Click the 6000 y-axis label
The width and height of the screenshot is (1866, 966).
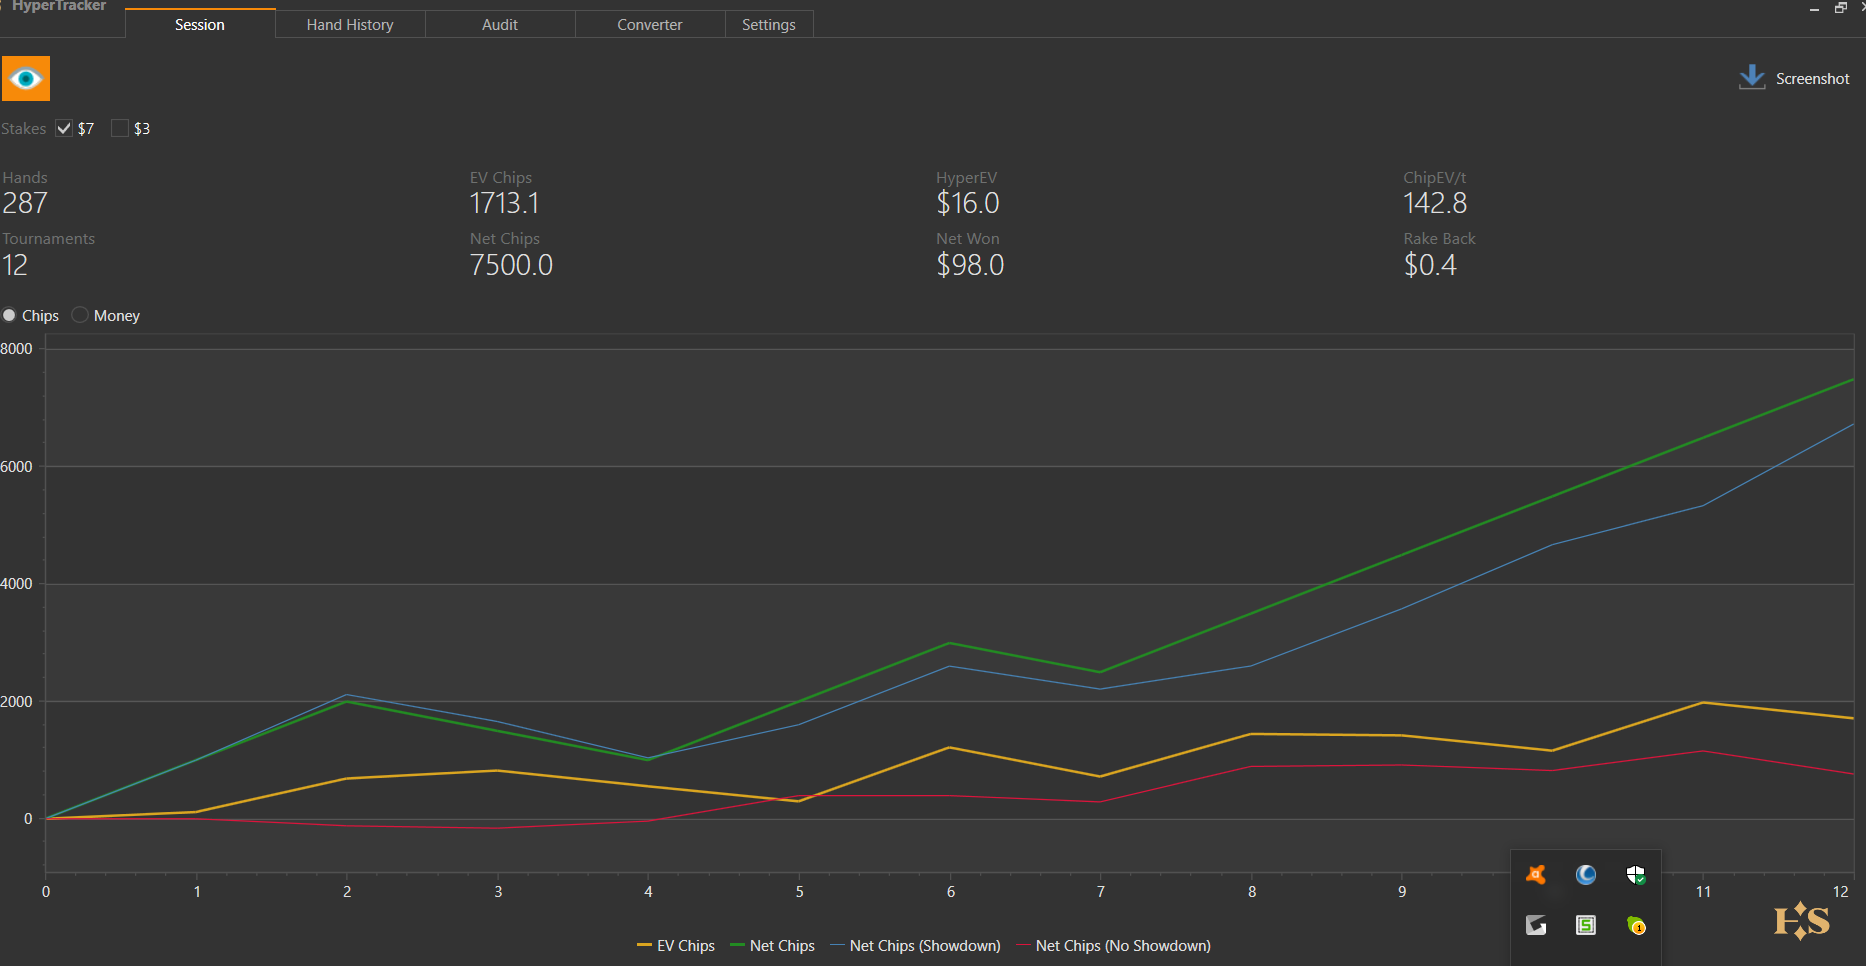coord(16,467)
